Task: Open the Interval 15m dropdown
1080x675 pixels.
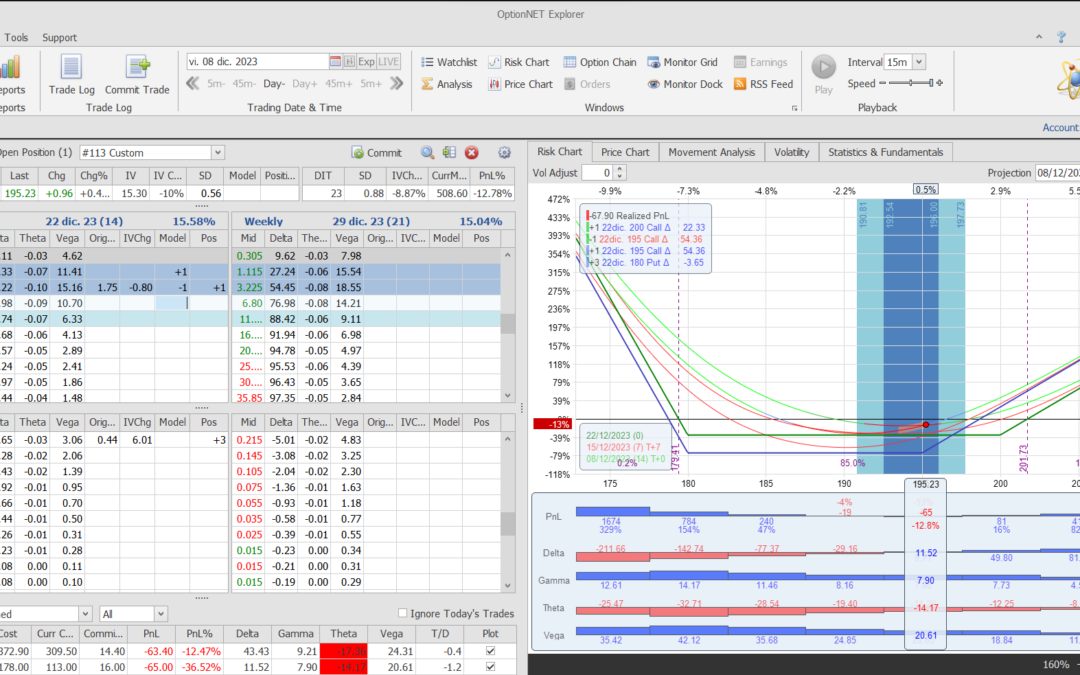Action: [919, 62]
